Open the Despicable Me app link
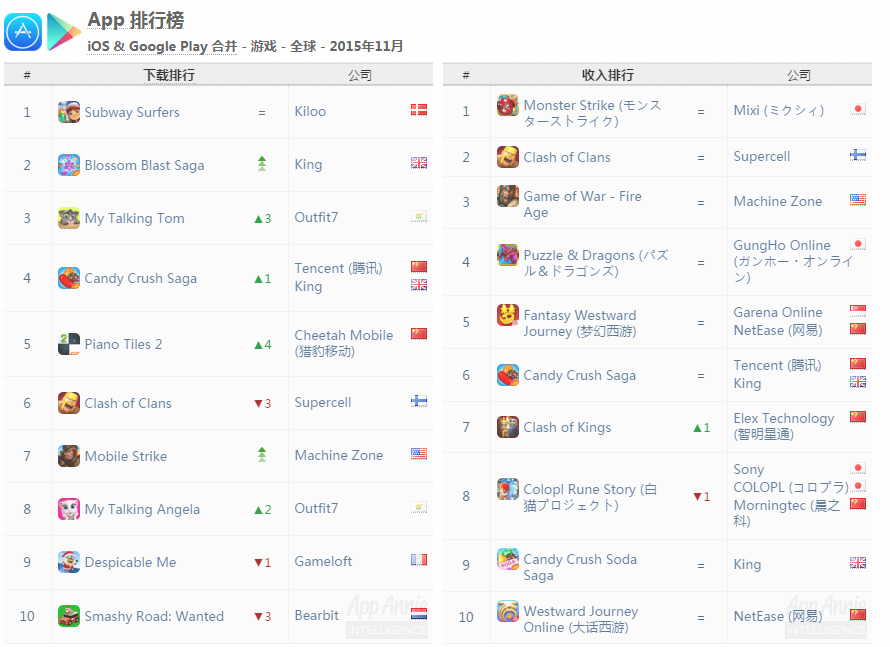Viewport: 890px width, 647px height. tap(130, 562)
